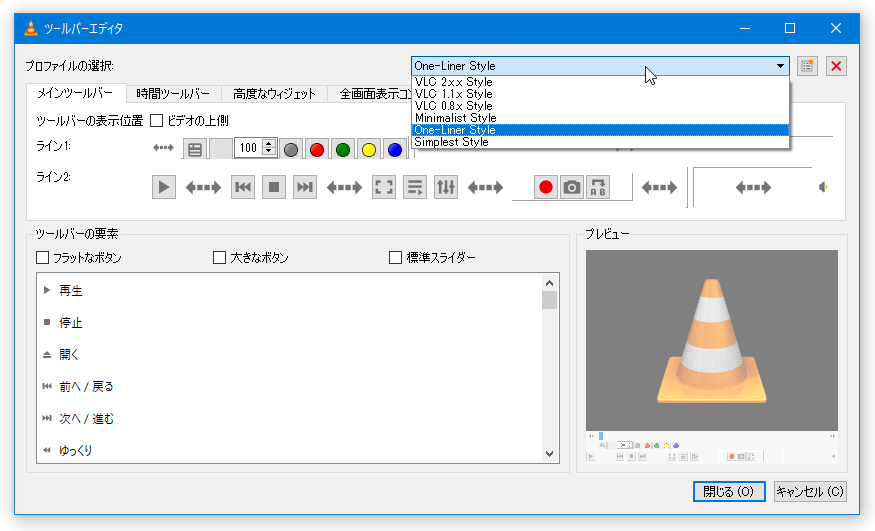Click the blue teletext button
This screenshot has height=531, width=875.
point(395,149)
